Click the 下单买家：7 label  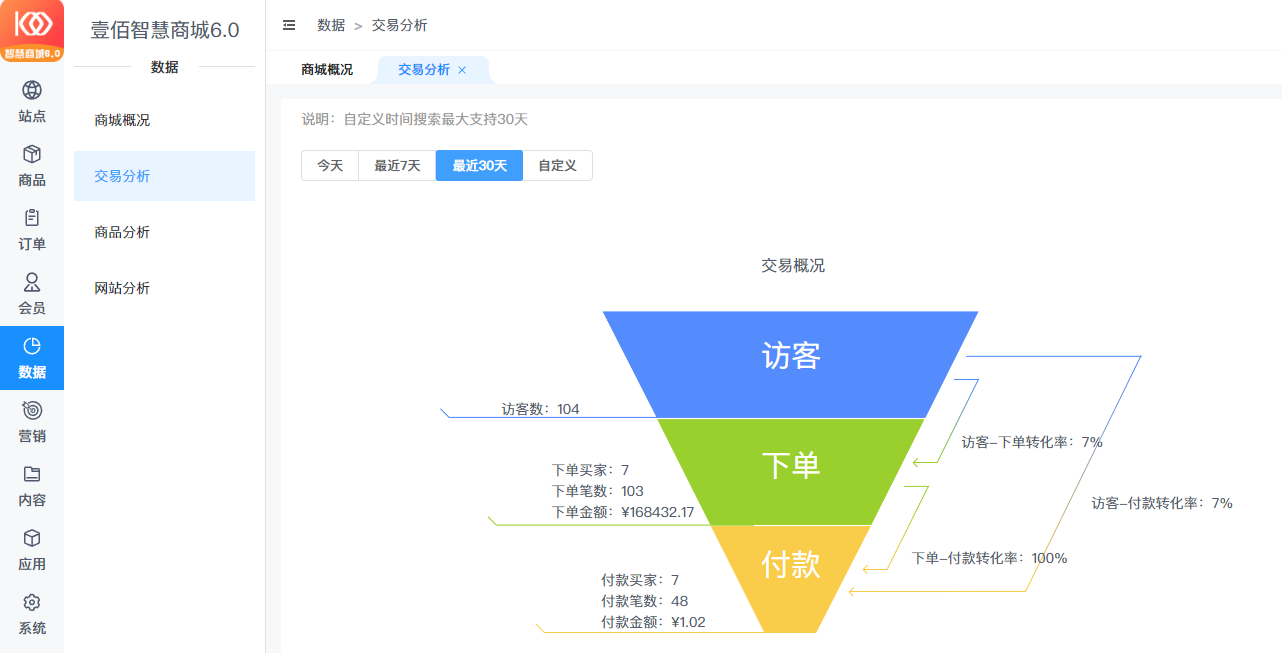[590, 470]
